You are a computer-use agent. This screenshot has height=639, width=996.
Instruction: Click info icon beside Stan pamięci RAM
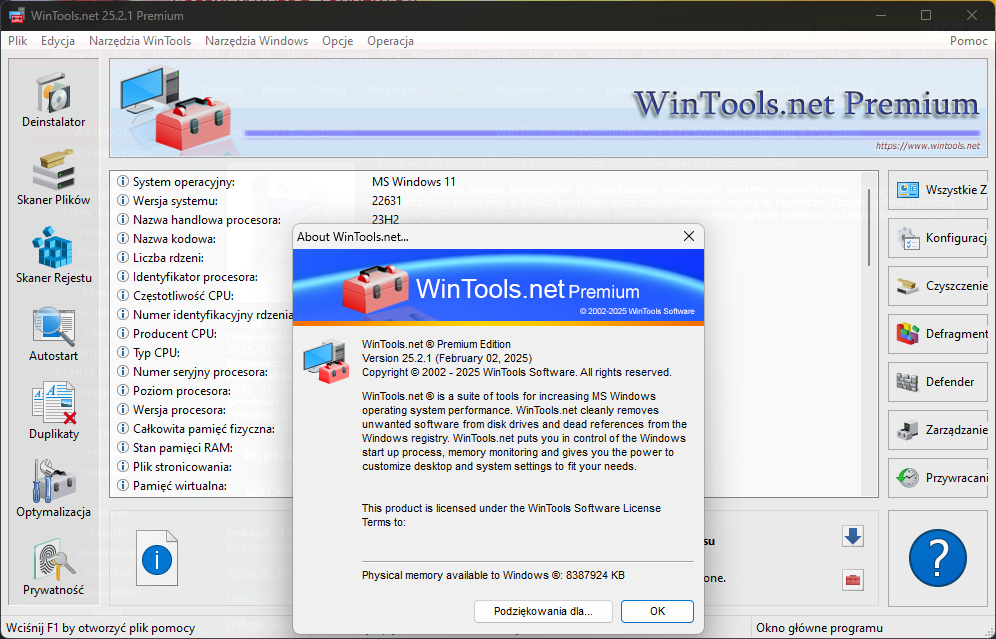[123, 447]
